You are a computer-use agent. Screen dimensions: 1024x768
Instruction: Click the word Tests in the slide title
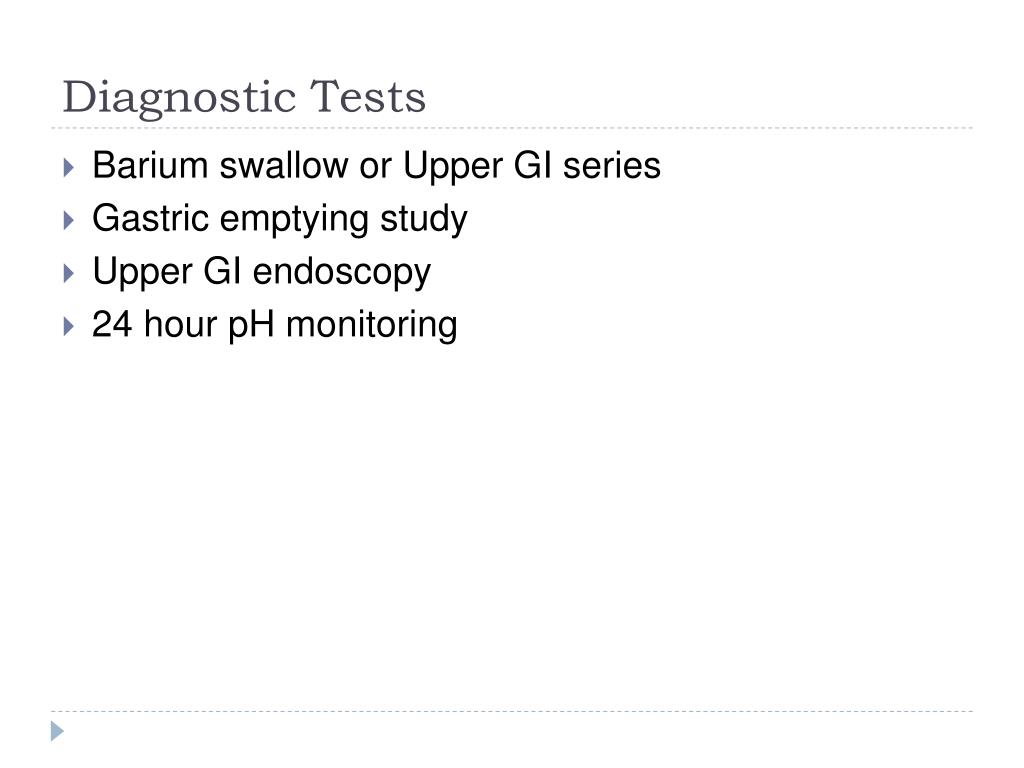point(368,97)
